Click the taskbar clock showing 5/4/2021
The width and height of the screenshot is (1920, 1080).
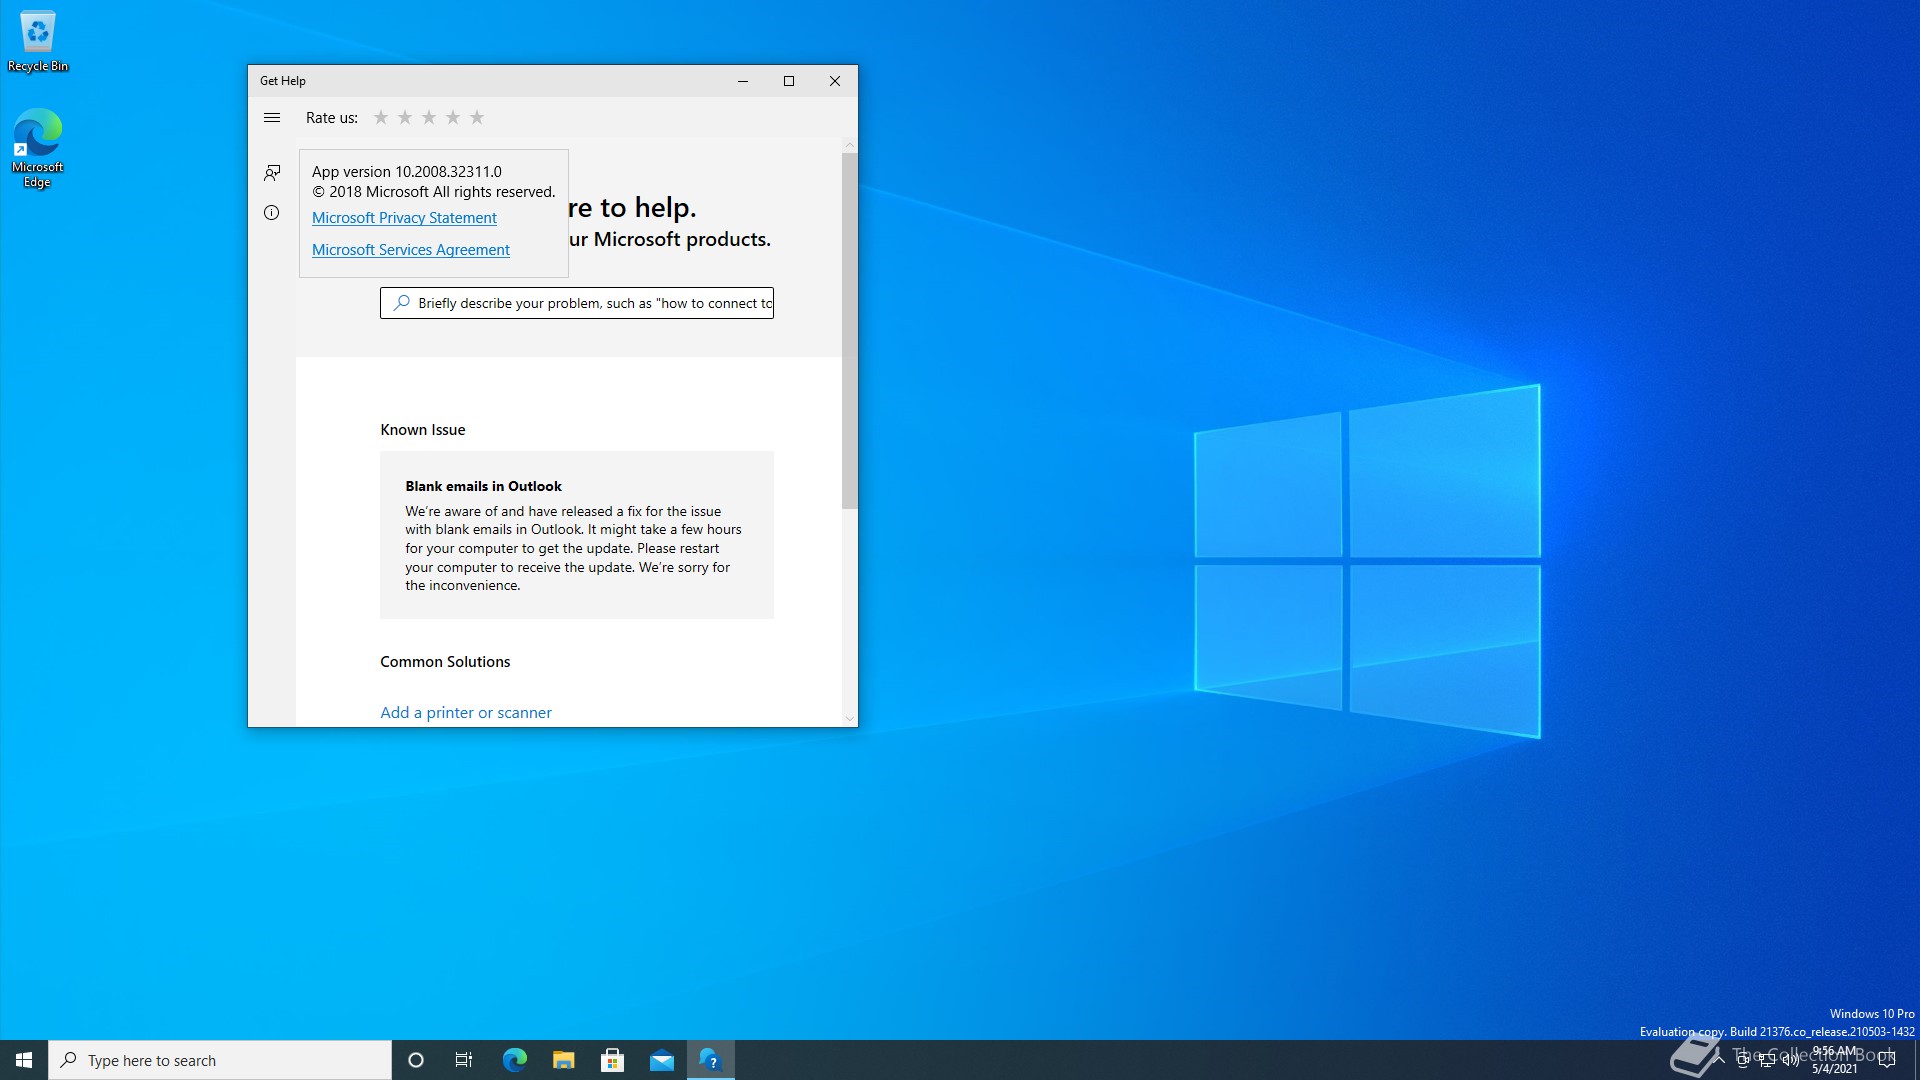click(x=1835, y=1060)
